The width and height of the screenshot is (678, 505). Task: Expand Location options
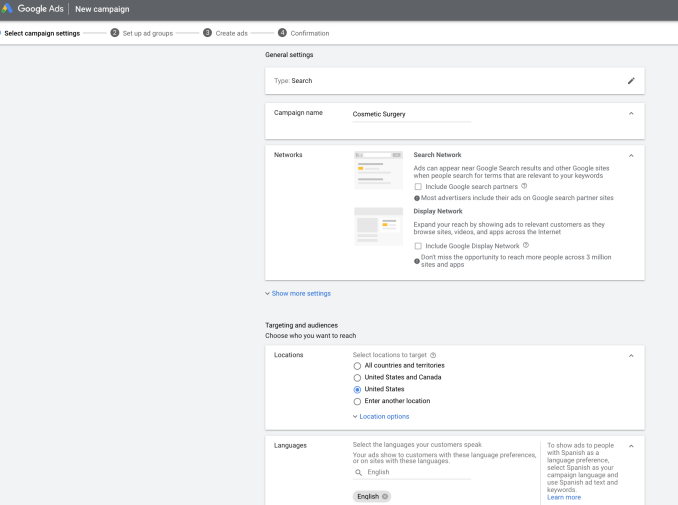381,416
